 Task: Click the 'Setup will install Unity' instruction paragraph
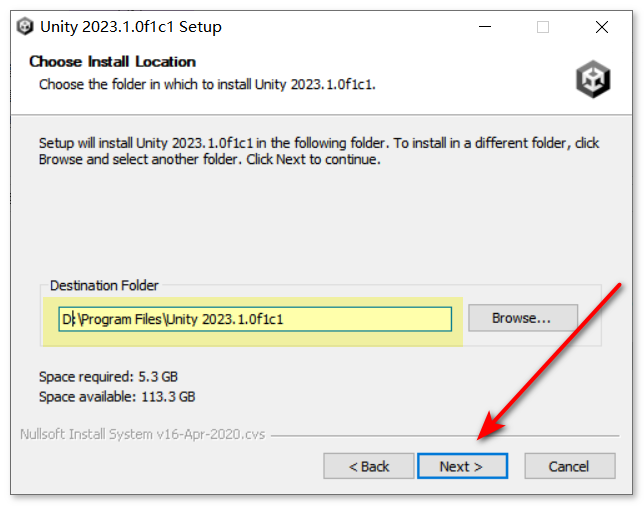point(319,151)
